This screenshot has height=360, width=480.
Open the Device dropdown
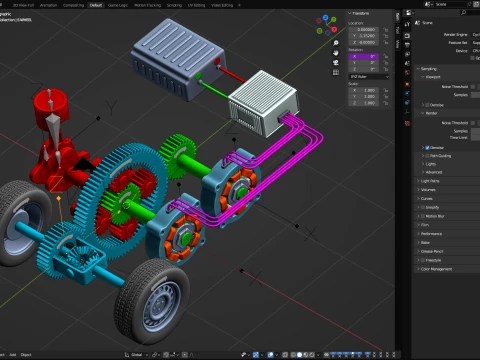click(476, 51)
